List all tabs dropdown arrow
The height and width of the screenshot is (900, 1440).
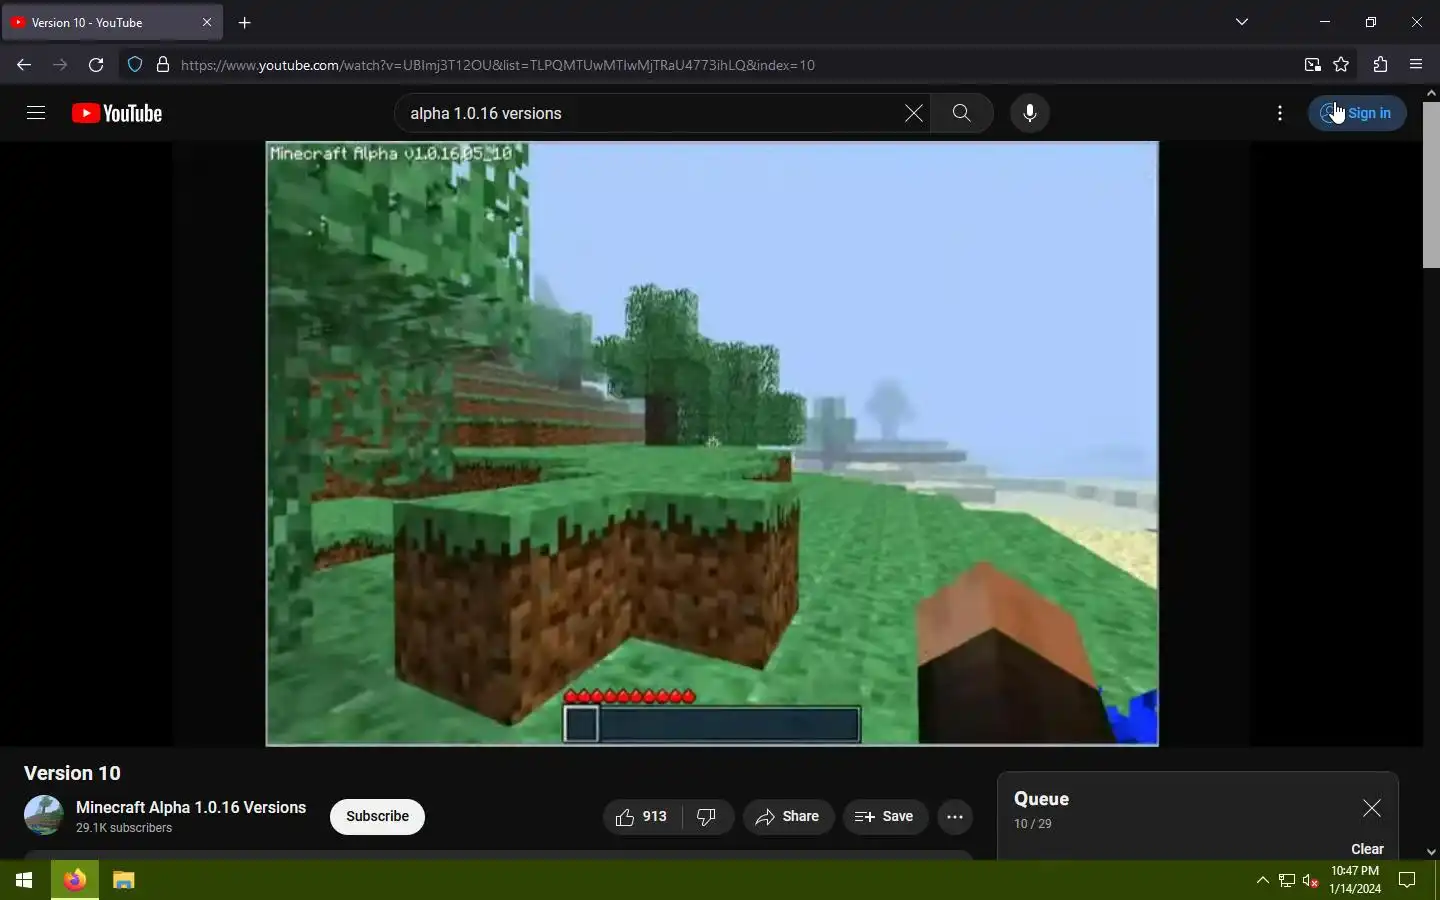1242,22
